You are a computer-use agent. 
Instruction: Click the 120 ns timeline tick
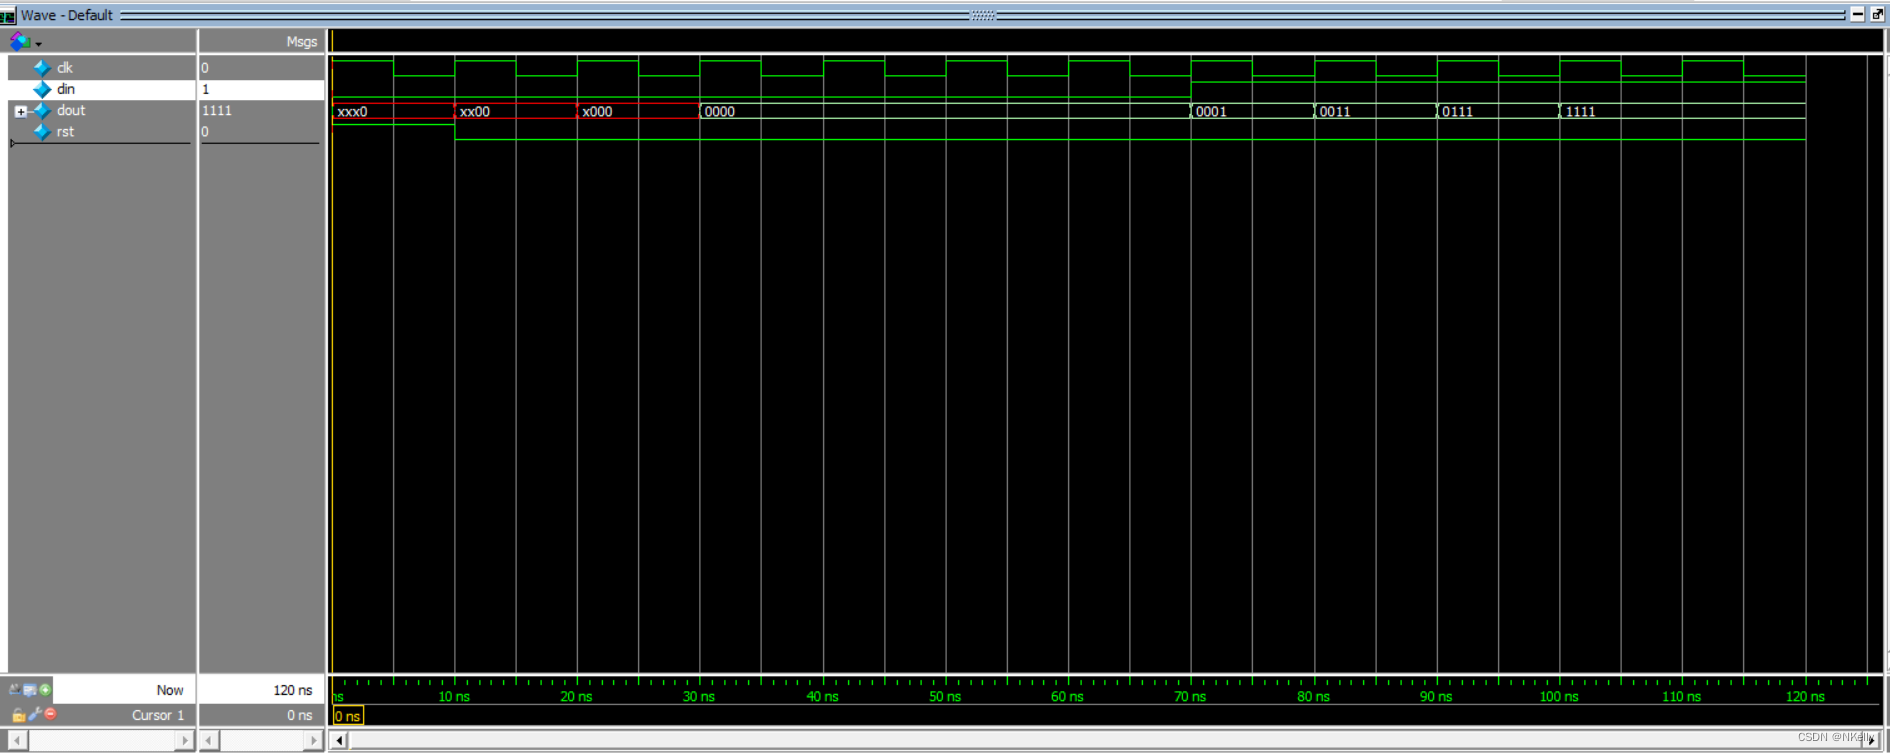1805,696
